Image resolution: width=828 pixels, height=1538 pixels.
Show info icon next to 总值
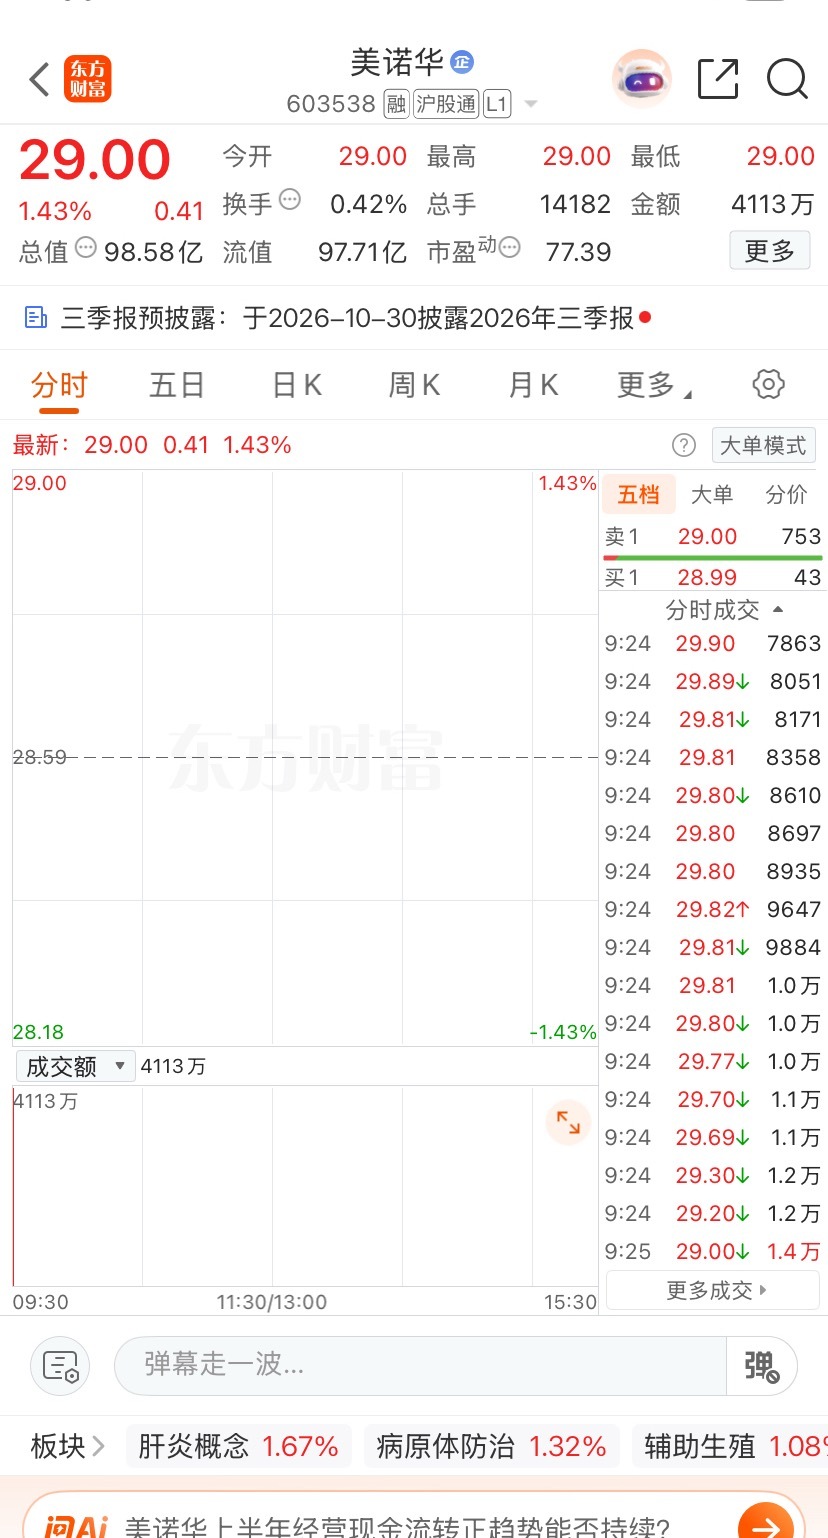[x=86, y=247]
